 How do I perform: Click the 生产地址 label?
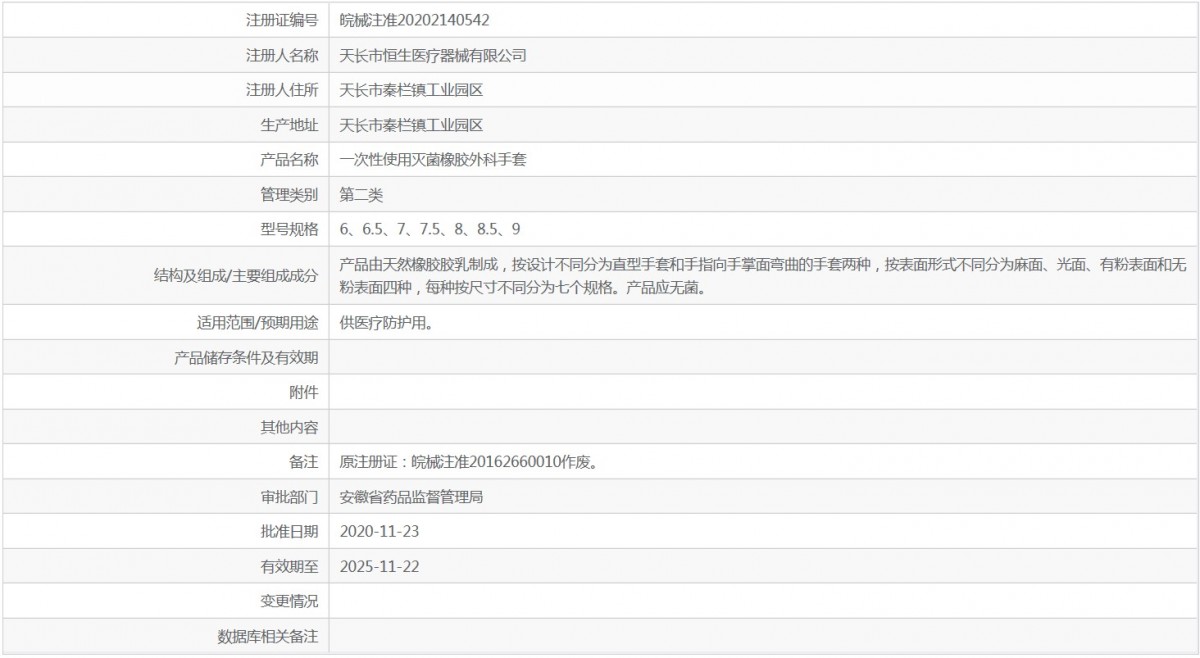tap(289, 125)
